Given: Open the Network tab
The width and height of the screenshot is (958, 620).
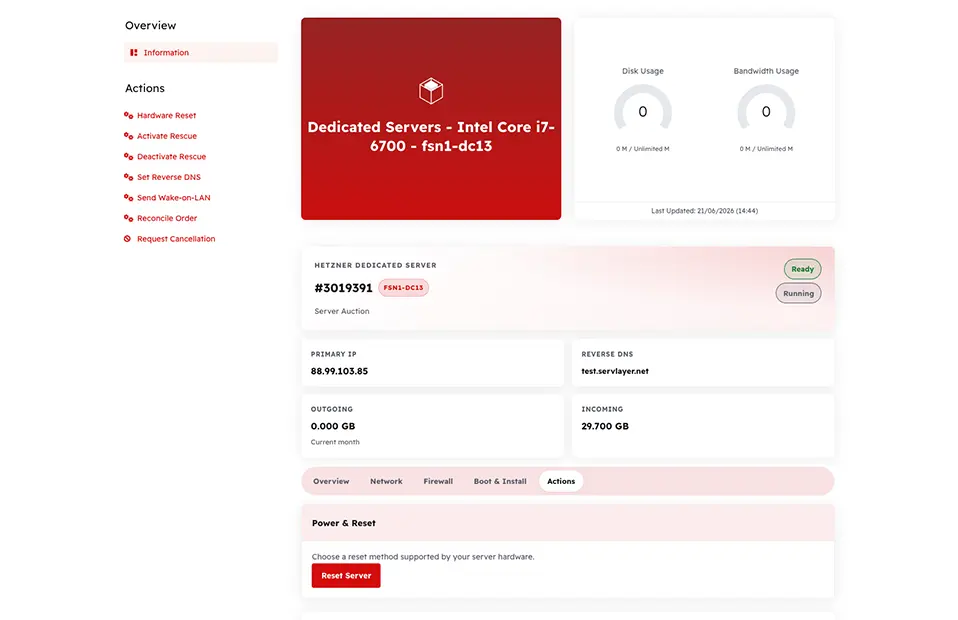Looking at the screenshot, I should point(386,481).
